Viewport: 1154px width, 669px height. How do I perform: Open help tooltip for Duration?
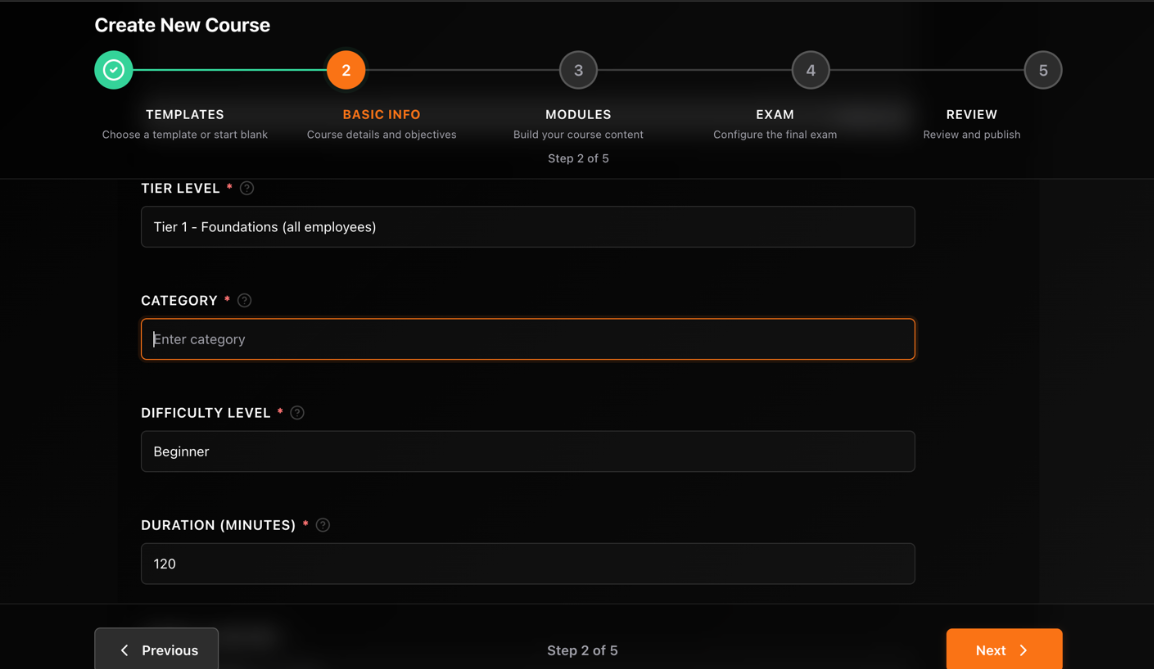click(322, 524)
